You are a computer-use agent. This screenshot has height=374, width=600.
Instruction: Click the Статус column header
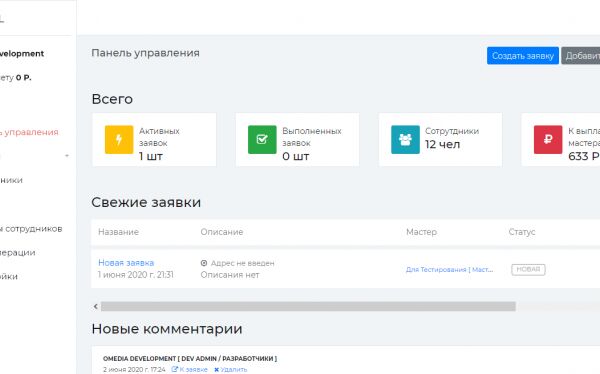522,232
